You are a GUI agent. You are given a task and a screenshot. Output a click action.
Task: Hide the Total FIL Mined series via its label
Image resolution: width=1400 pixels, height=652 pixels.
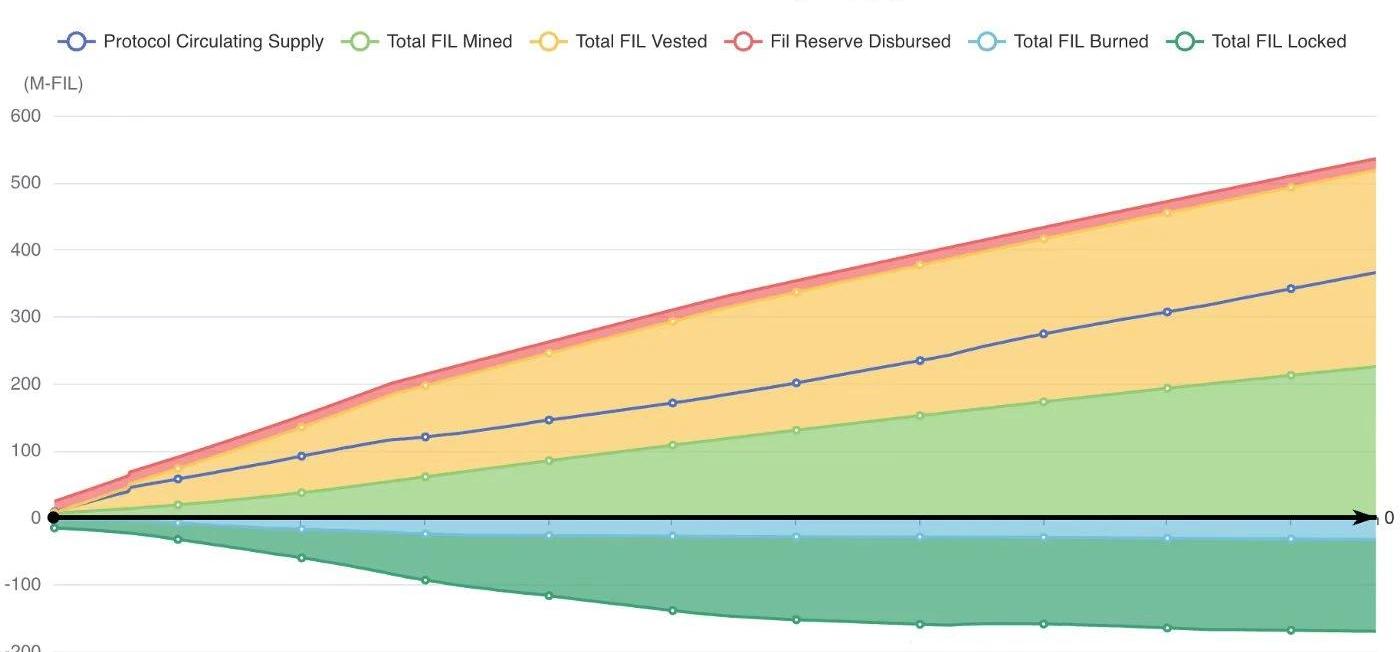(449, 41)
